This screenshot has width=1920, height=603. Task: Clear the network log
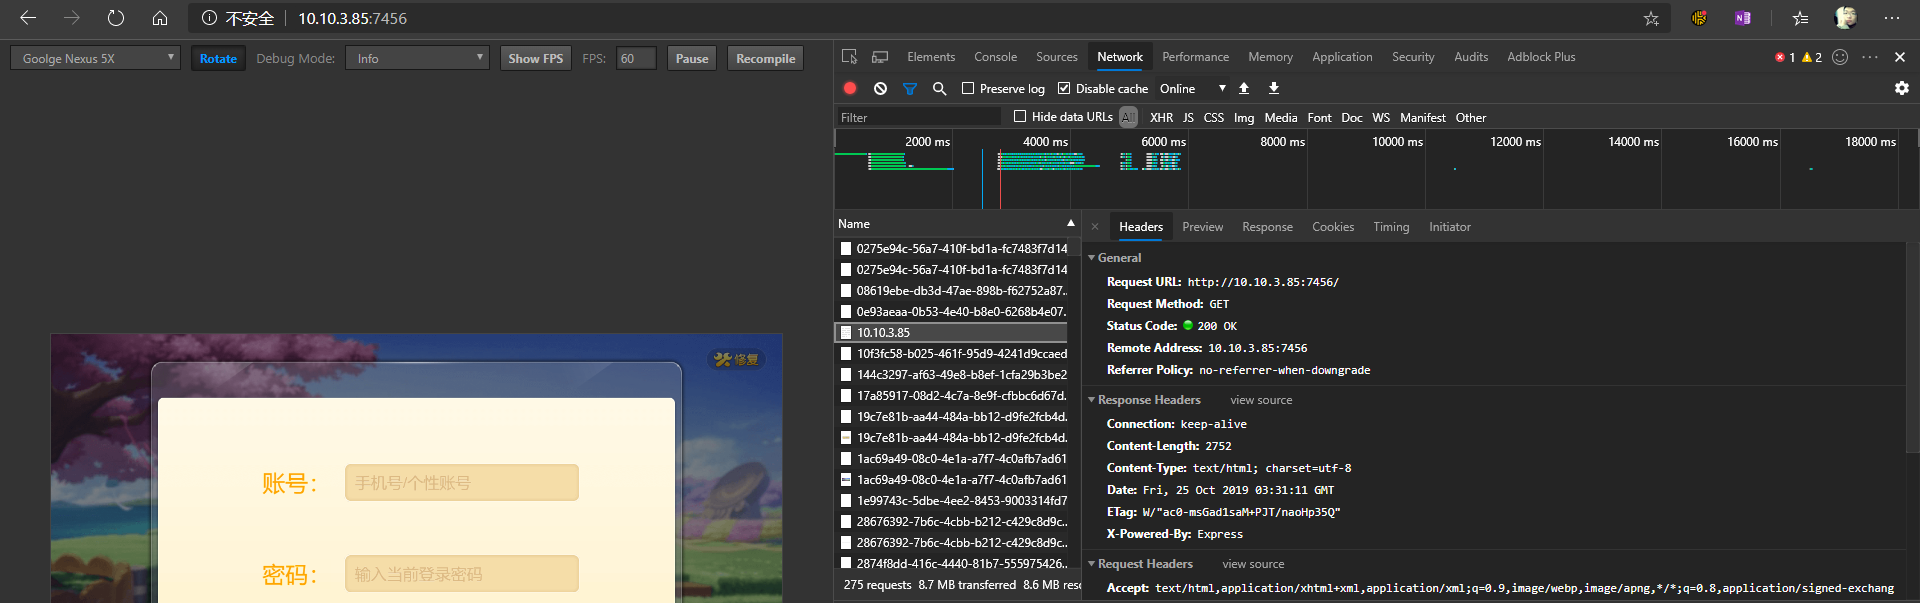pyautogui.click(x=880, y=88)
